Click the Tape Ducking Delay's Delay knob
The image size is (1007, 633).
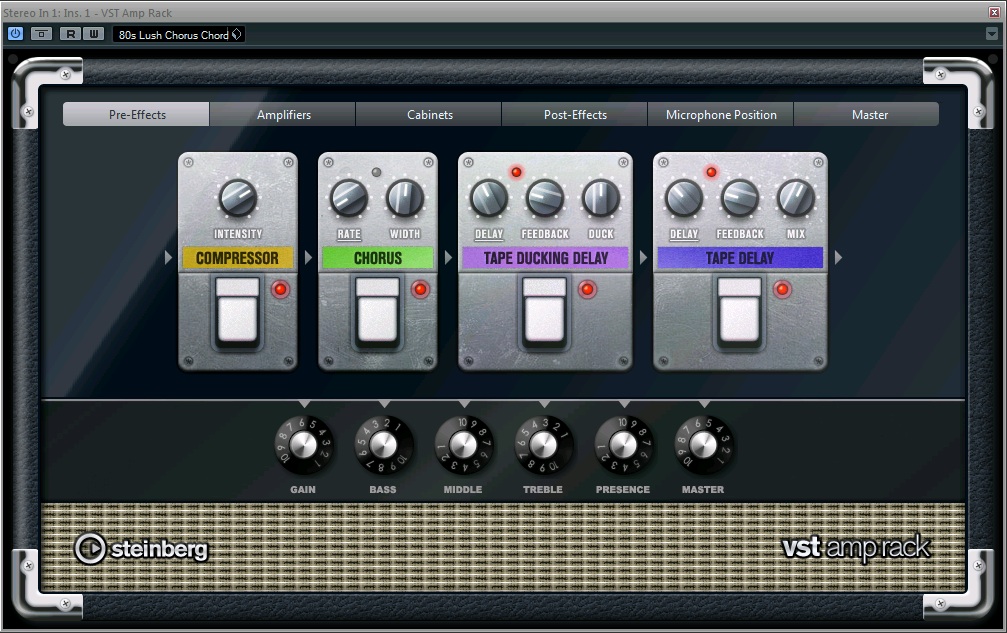489,198
